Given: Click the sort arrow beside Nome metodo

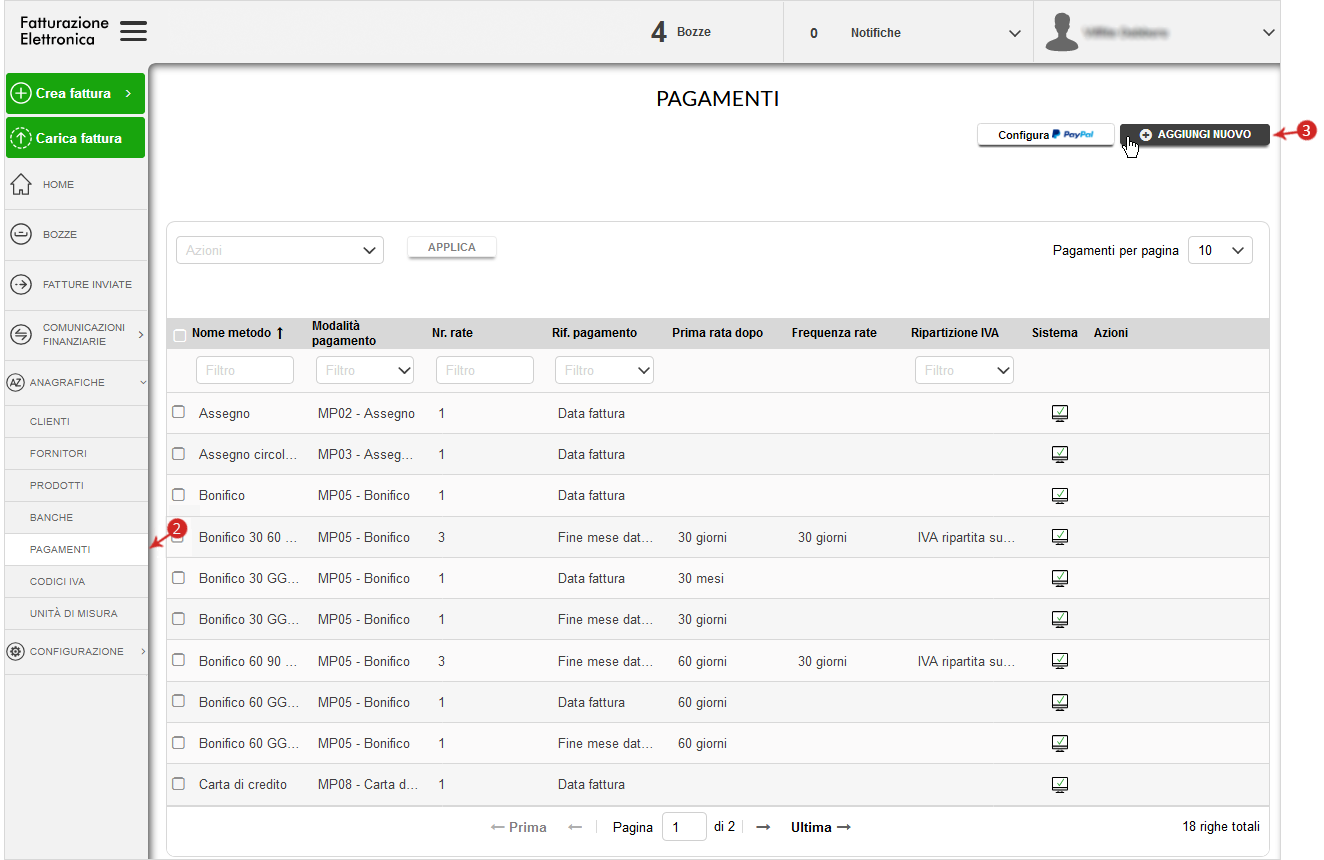Looking at the screenshot, I should [x=280, y=333].
